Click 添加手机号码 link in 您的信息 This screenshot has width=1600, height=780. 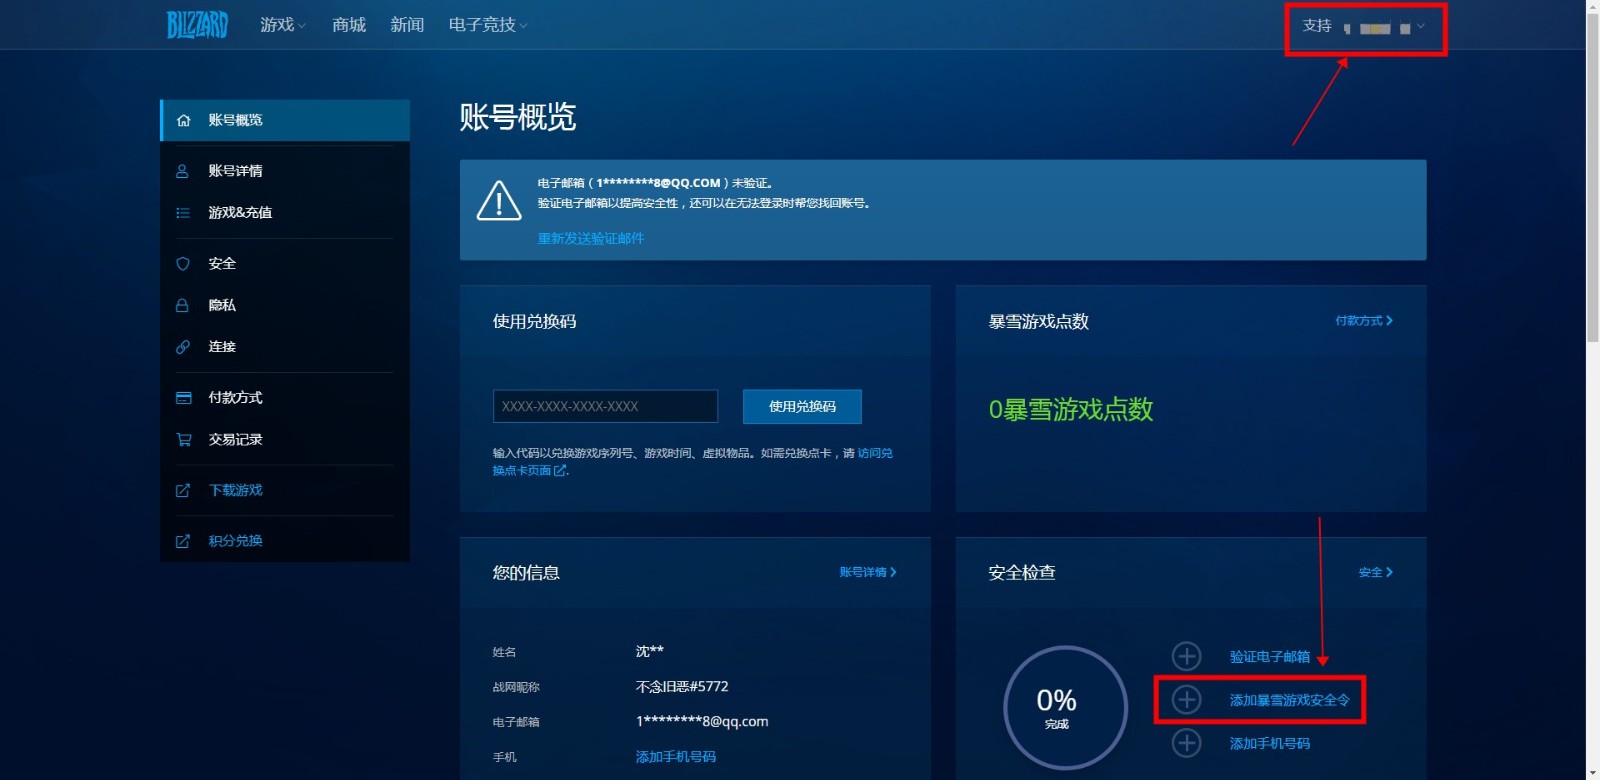676,757
